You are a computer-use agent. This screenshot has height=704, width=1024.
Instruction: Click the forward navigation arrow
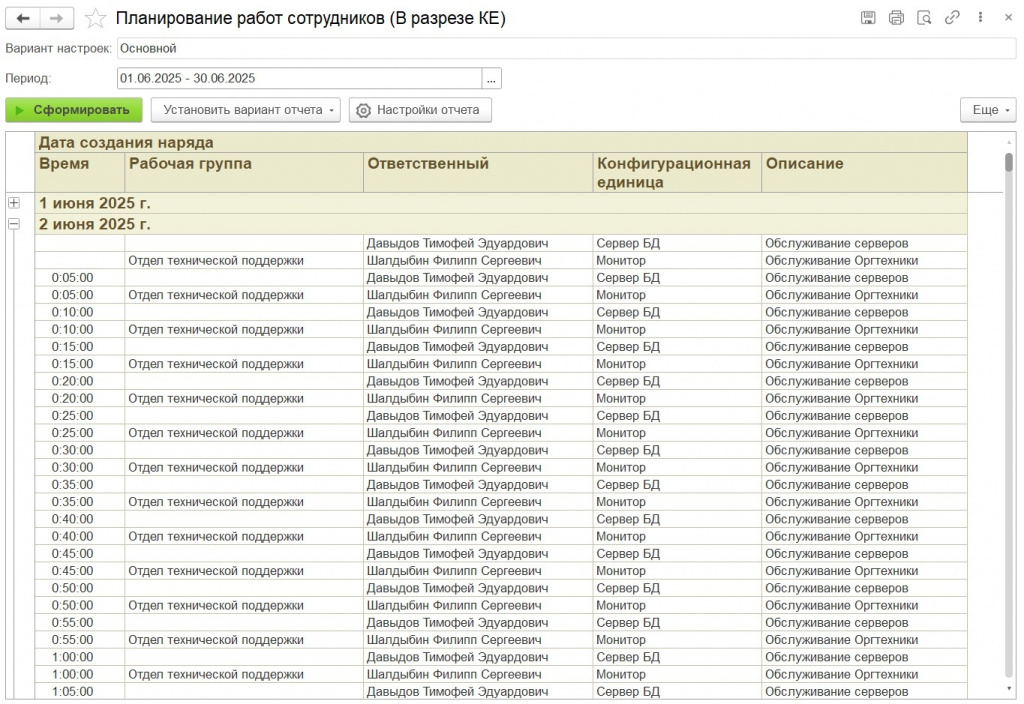[56, 18]
